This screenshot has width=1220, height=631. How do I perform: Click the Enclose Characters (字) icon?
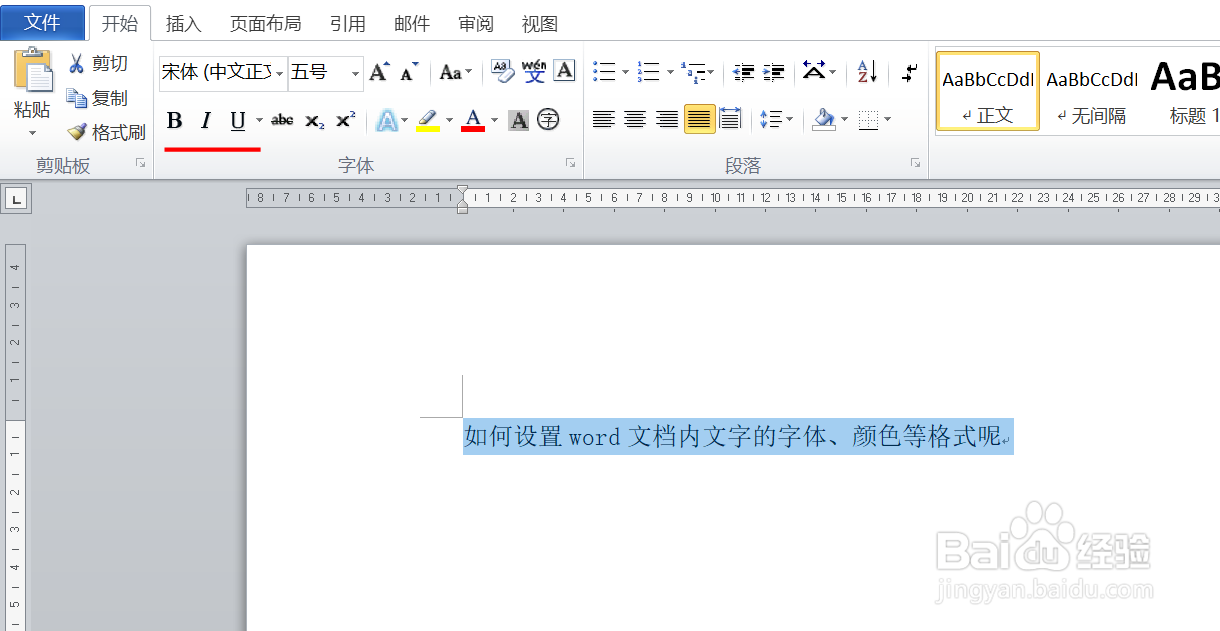[548, 120]
